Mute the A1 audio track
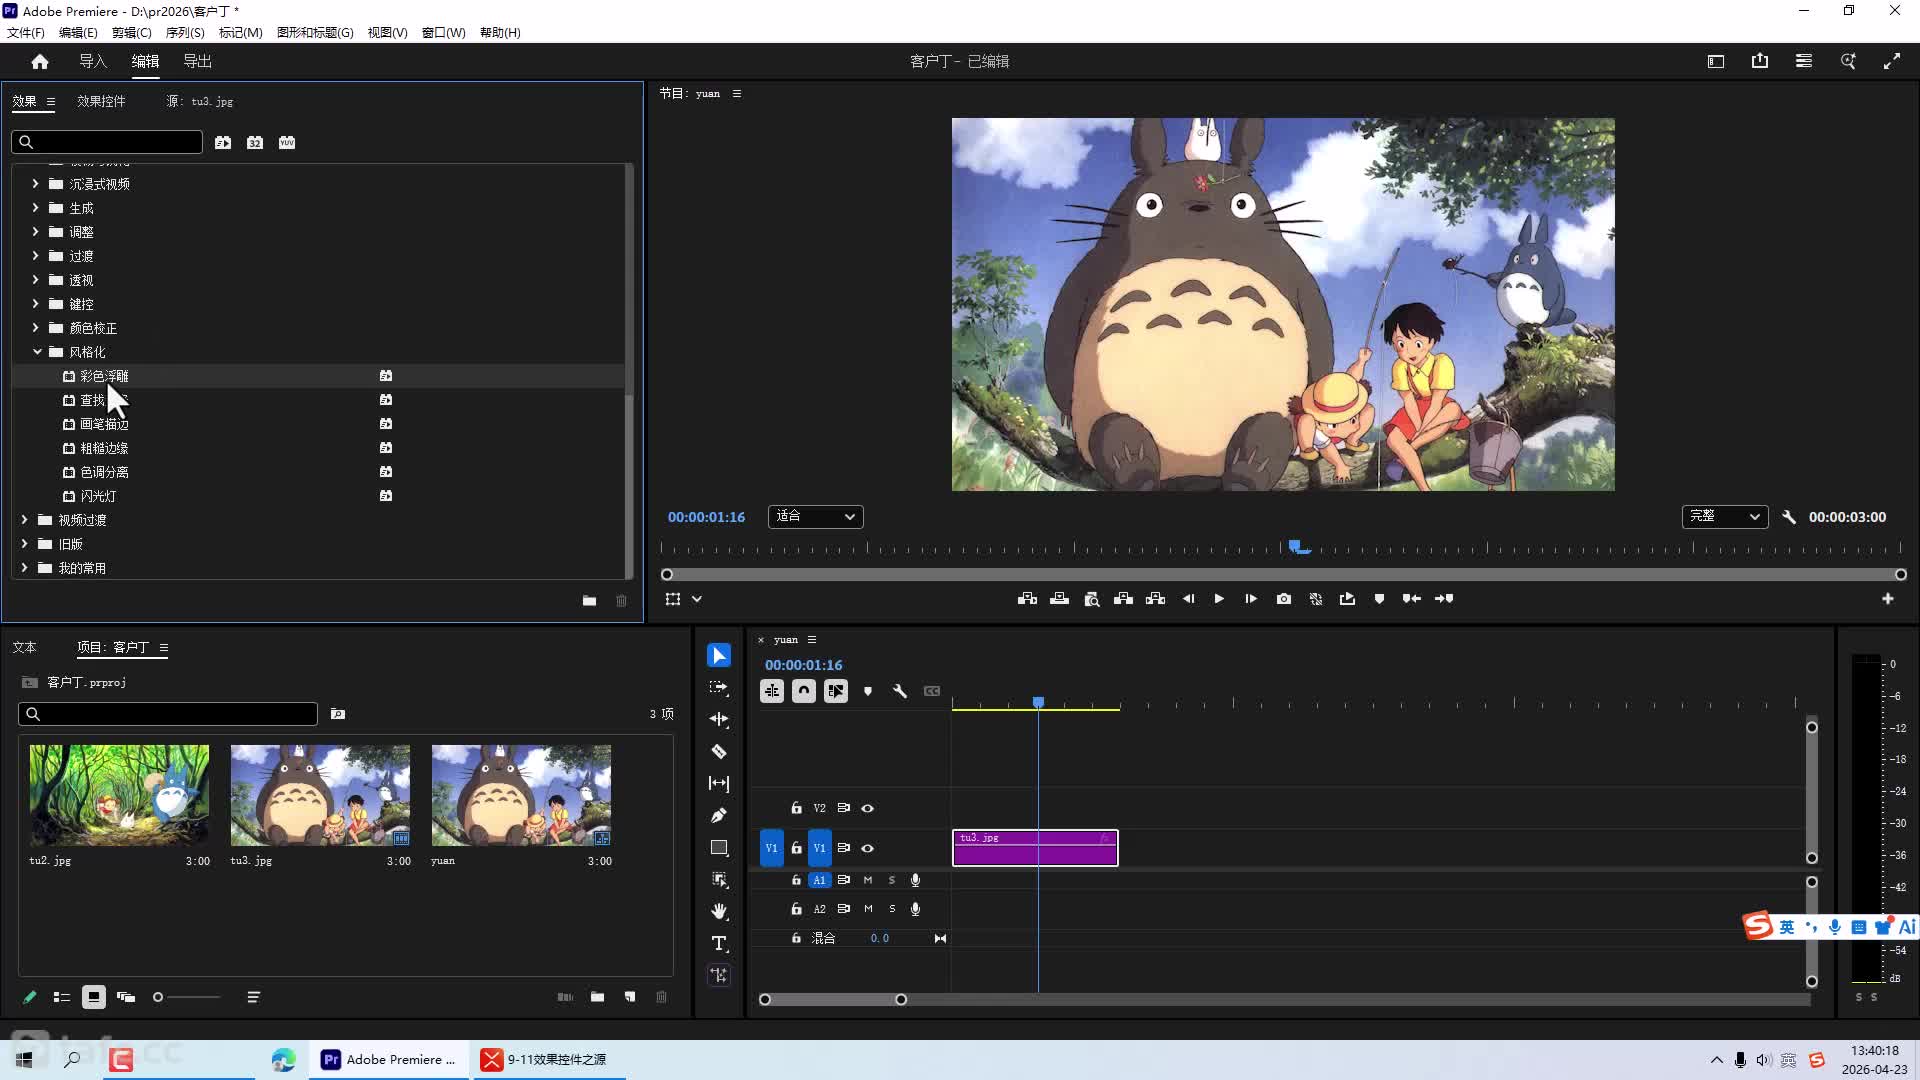Image resolution: width=1920 pixels, height=1080 pixels. 868,880
